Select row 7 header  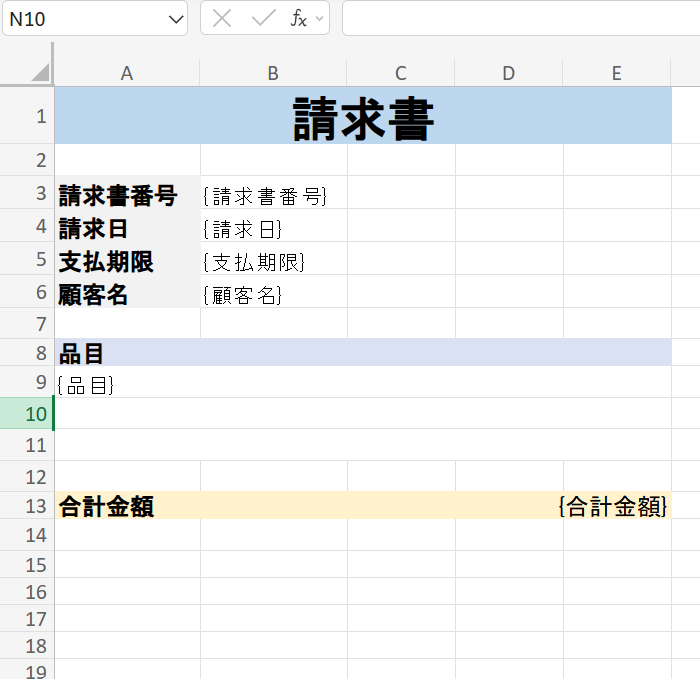pos(27,323)
